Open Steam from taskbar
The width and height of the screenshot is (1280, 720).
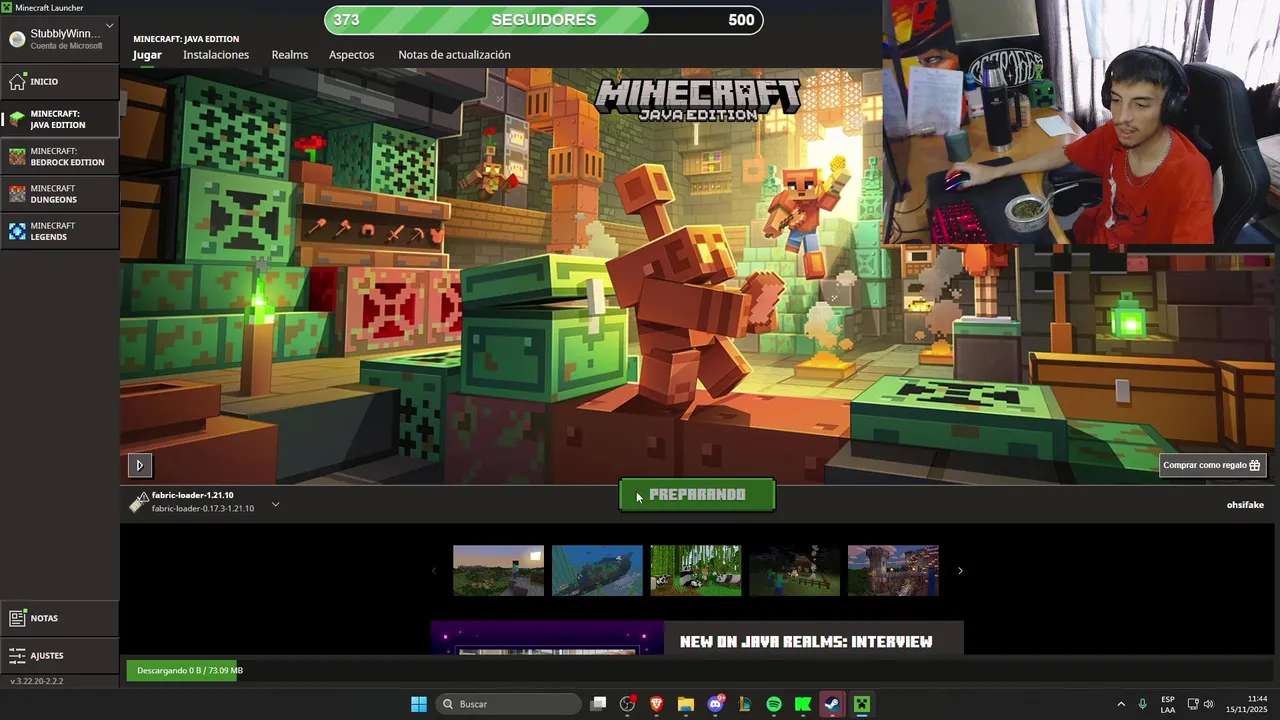pos(832,704)
